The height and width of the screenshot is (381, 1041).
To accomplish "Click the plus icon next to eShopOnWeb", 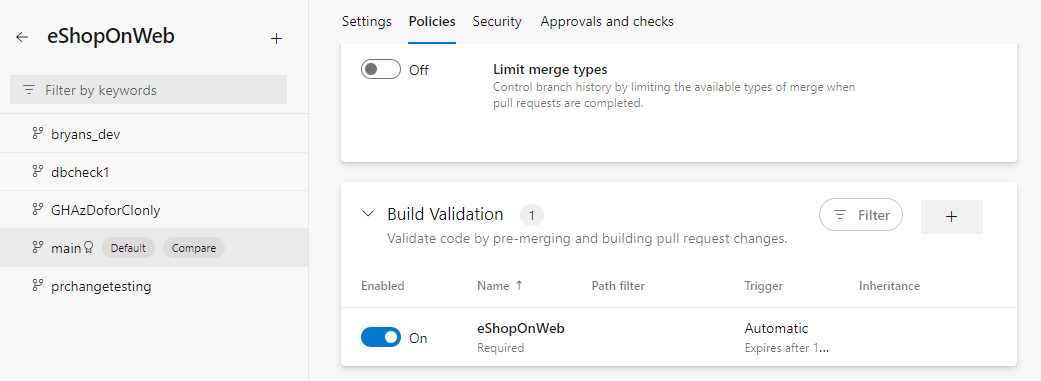I will [x=277, y=38].
